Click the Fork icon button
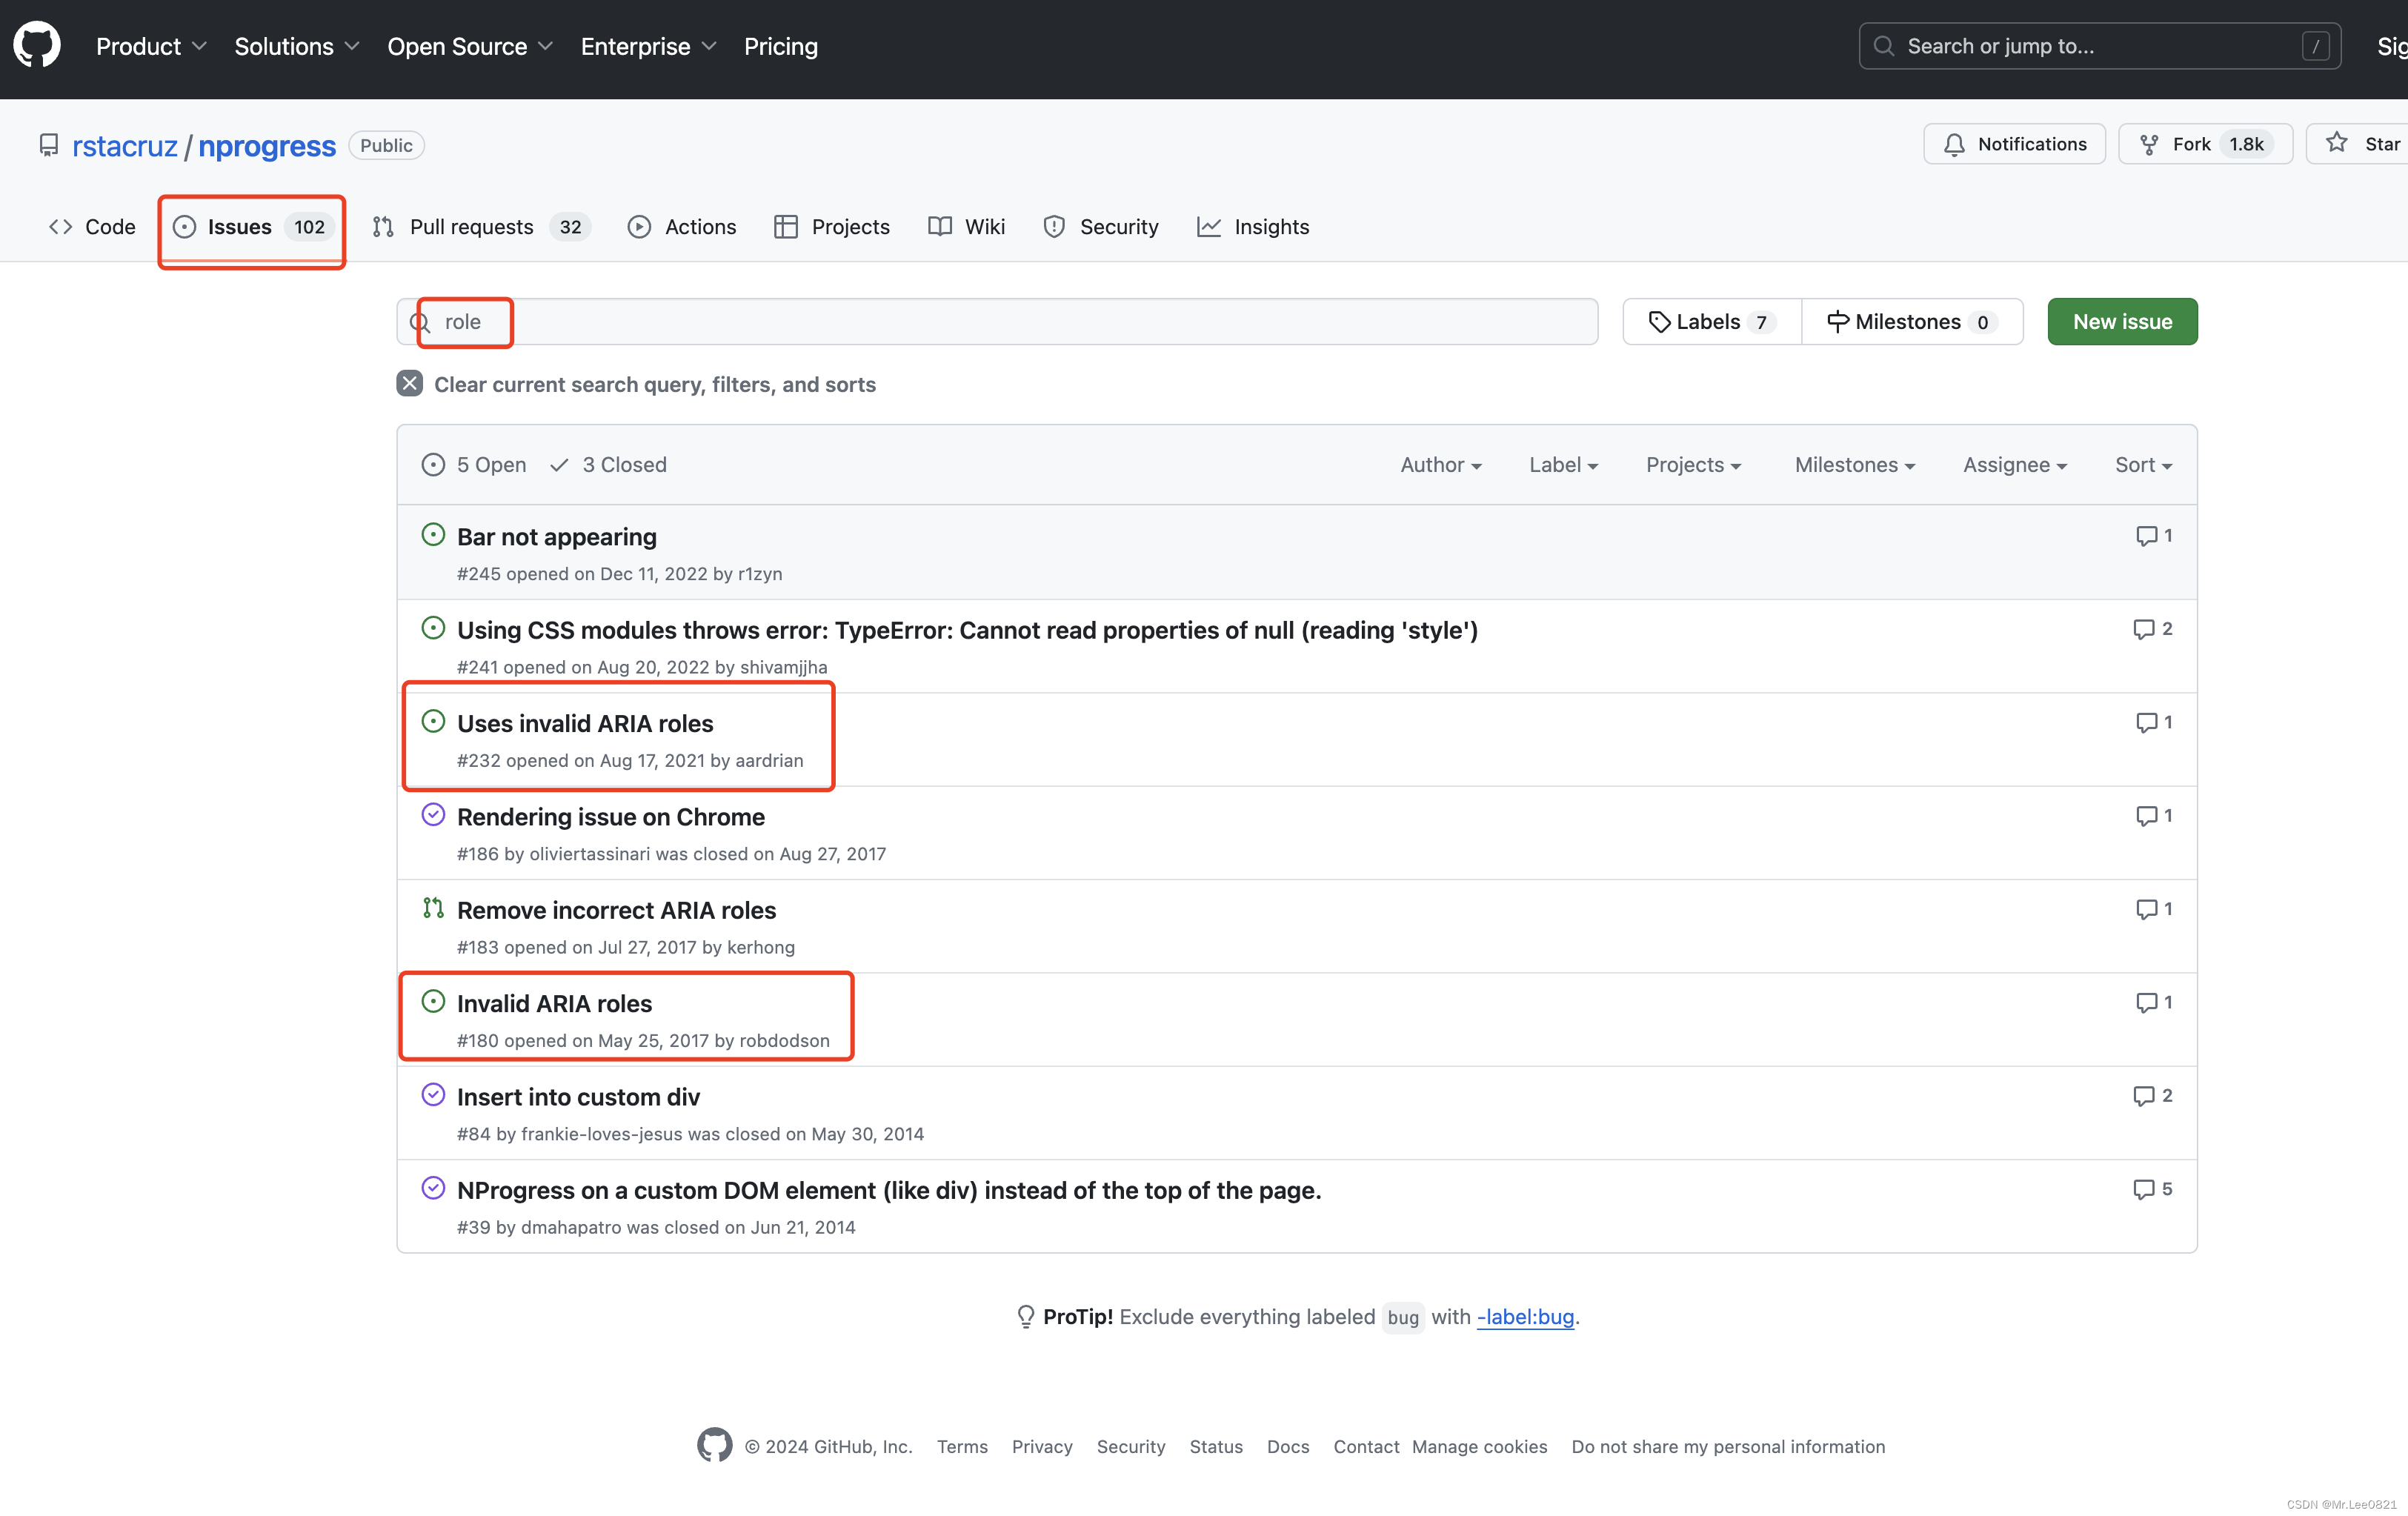The height and width of the screenshot is (1516, 2408). coord(2149,145)
